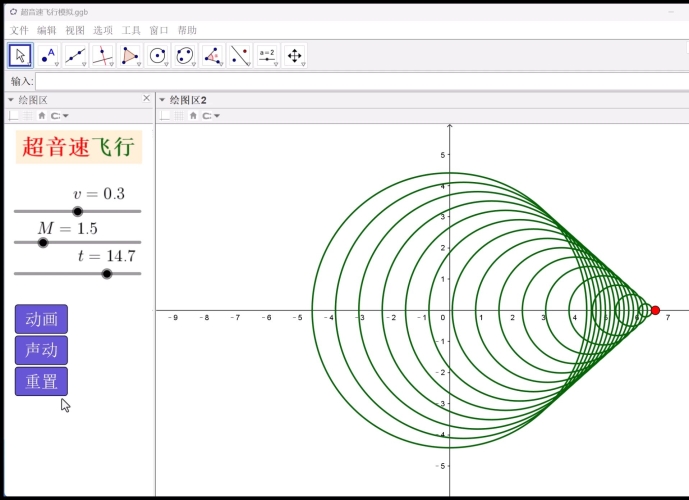Select the Point tool
The height and width of the screenshot is (500, 689).
pos(48,56)
